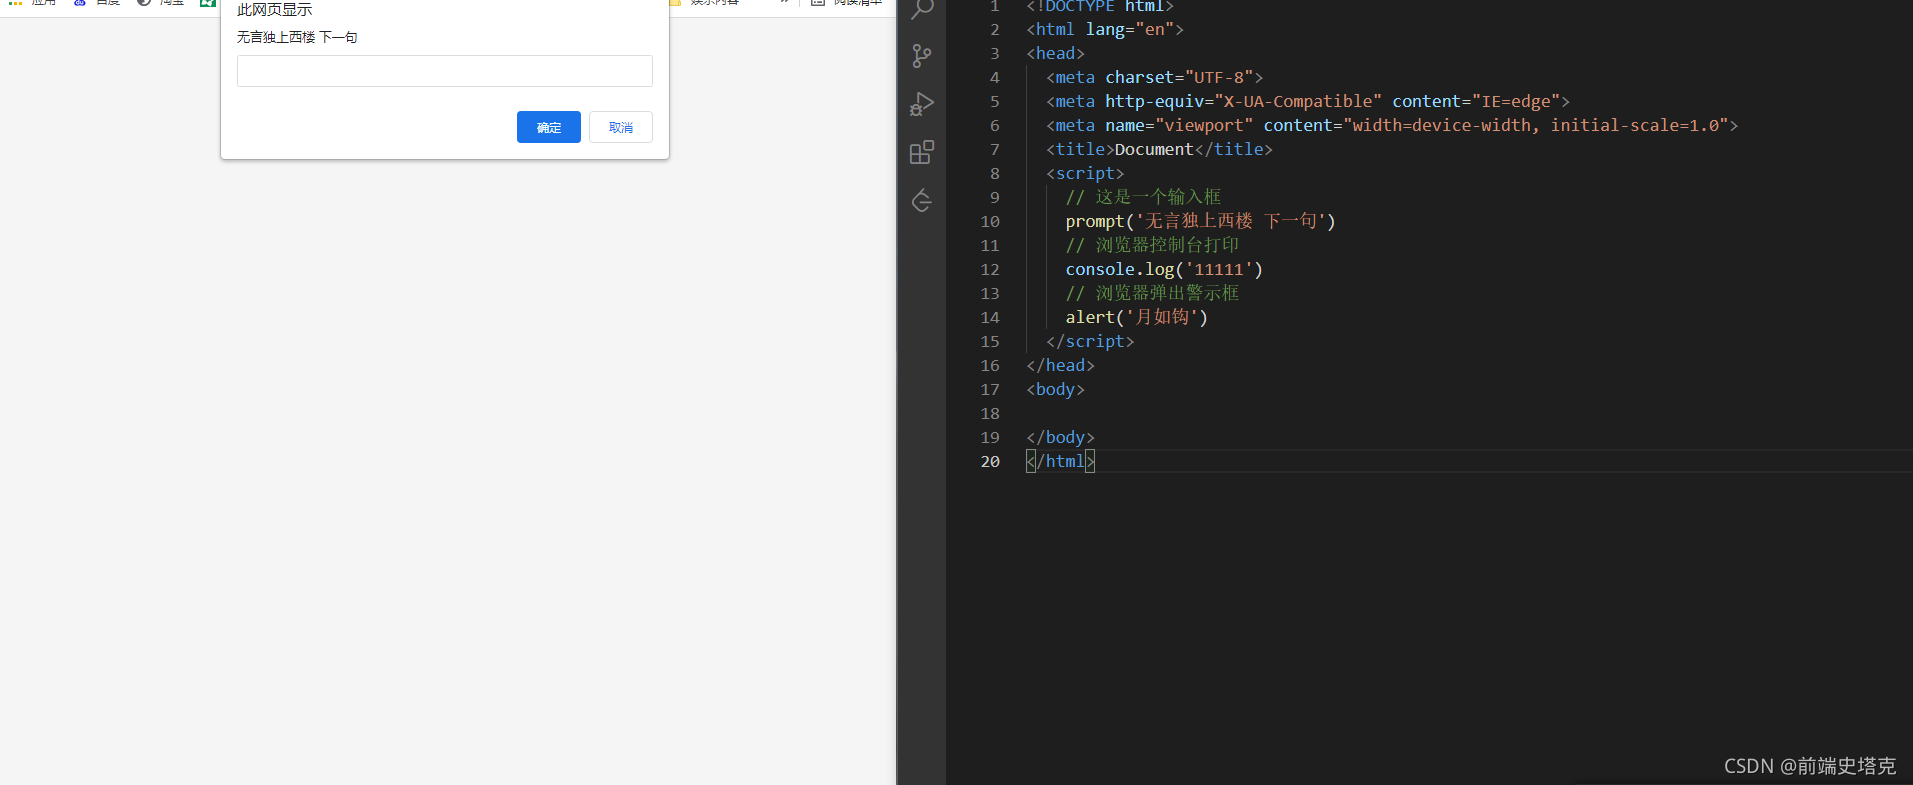Click the meta charset="UTF-8" line
The image size is (1913, 785).
[1155, 77]
